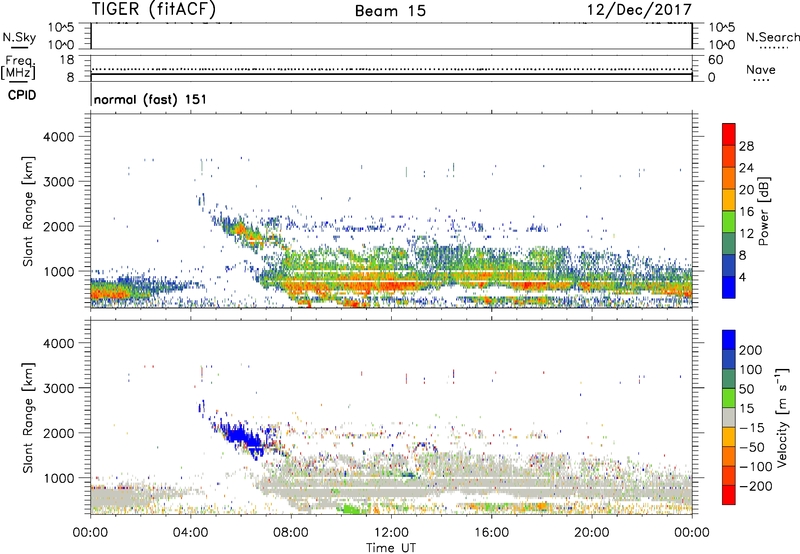Image resolution: width=800 pixels, height=554 pixels.
Task: Click '200' on the velocity colorbar
Action: 751,350
